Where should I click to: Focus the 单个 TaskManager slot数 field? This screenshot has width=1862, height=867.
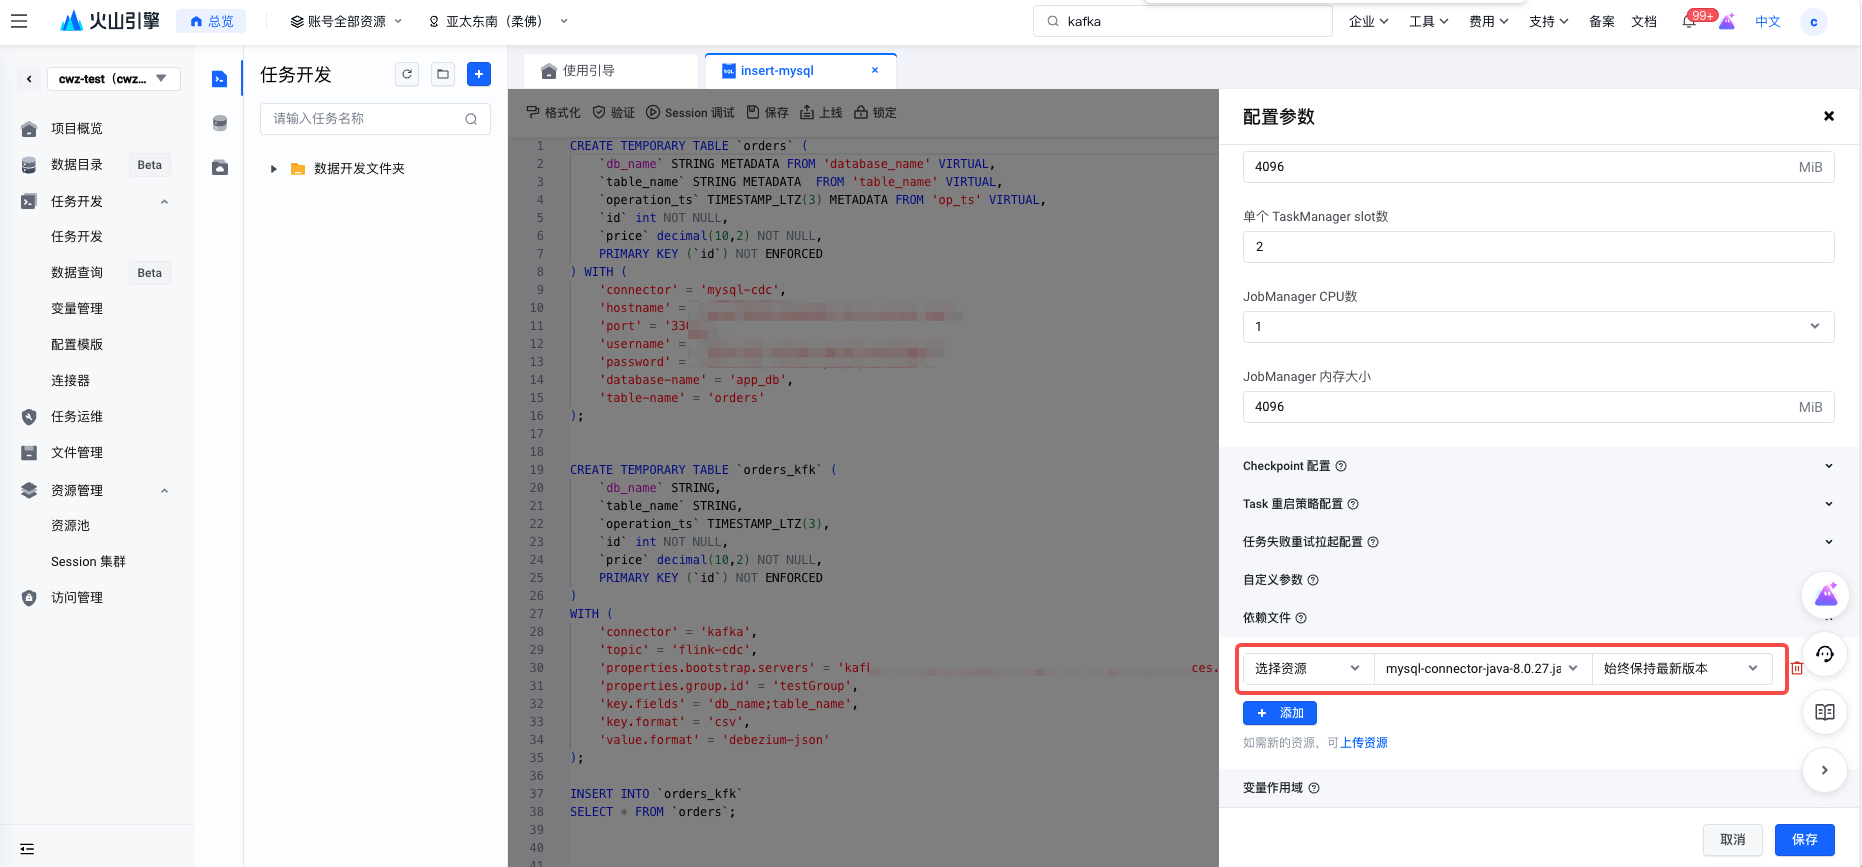click(1538, 247)
